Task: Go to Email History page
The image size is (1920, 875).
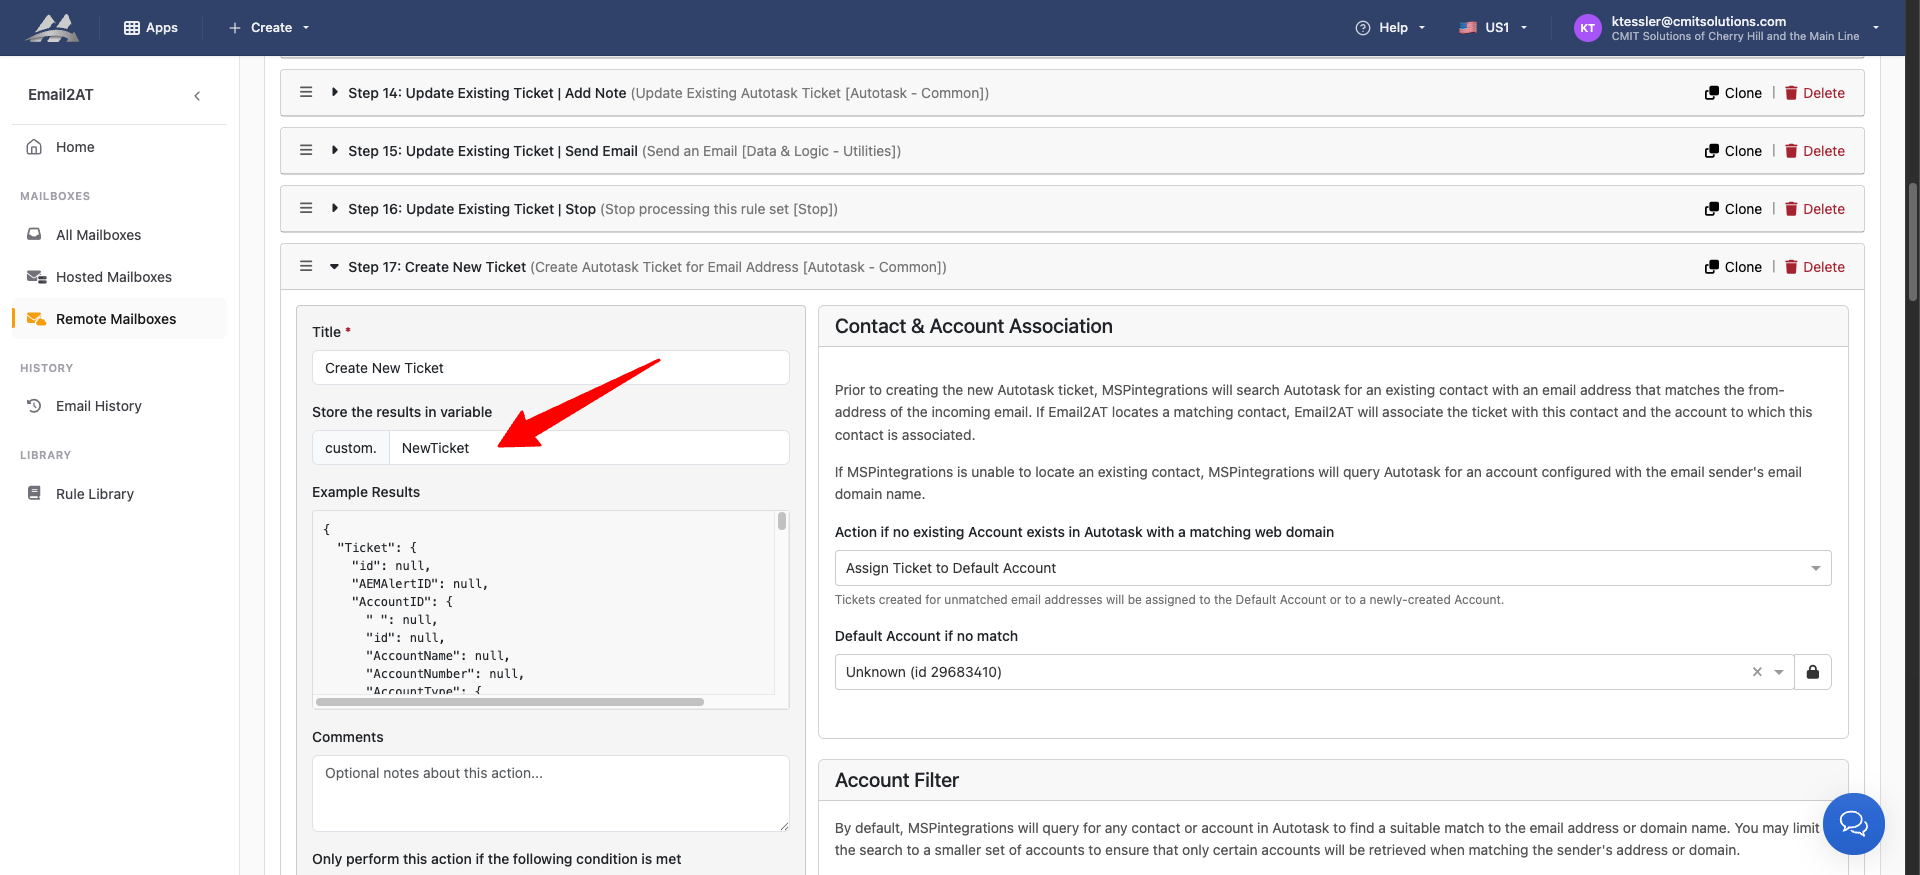Action: [x=98, y=406]
